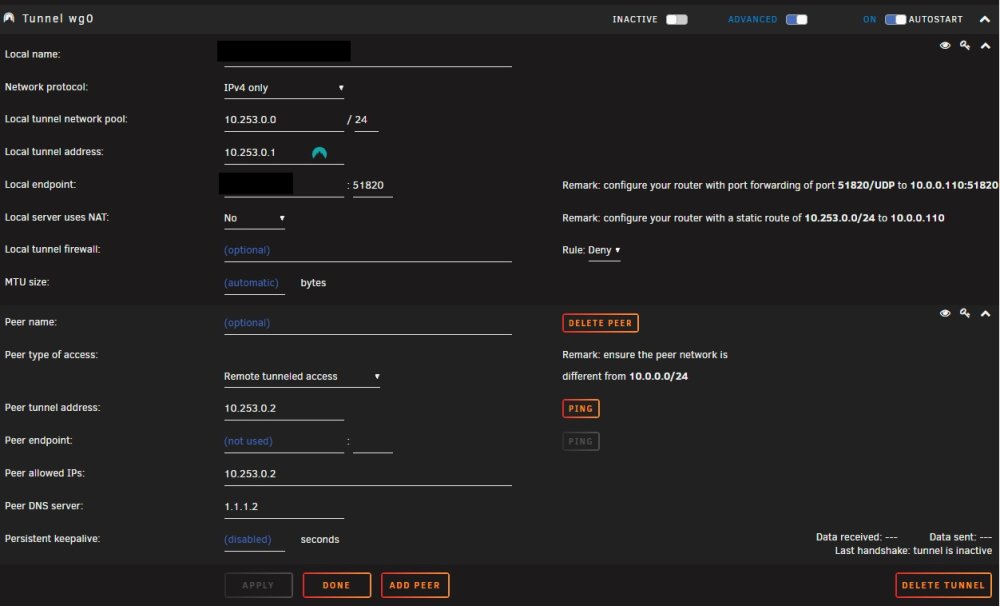The image size is (1000, 606).
Task: Open the firewall Rule Deny dropdown
Action: tap(604, 250)
